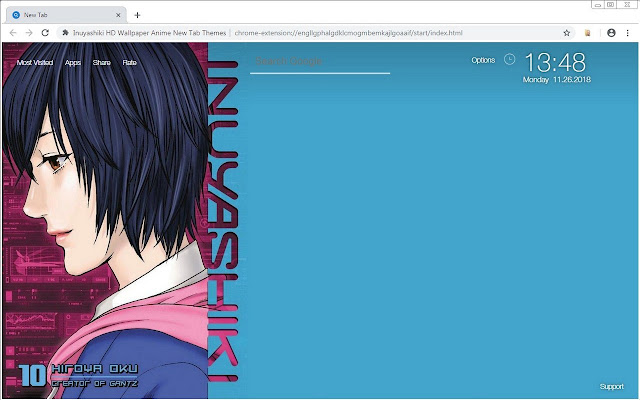Click the Rate link

pos(129,62)
